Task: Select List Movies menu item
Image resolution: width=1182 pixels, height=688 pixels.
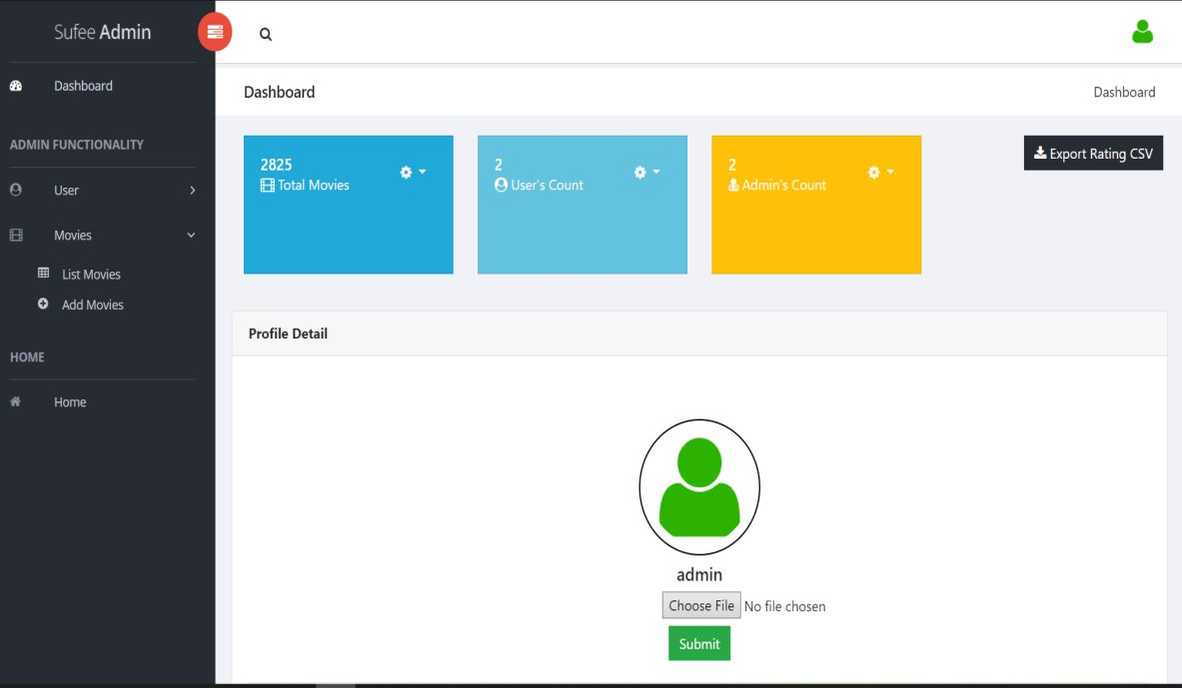Action: 91,274
